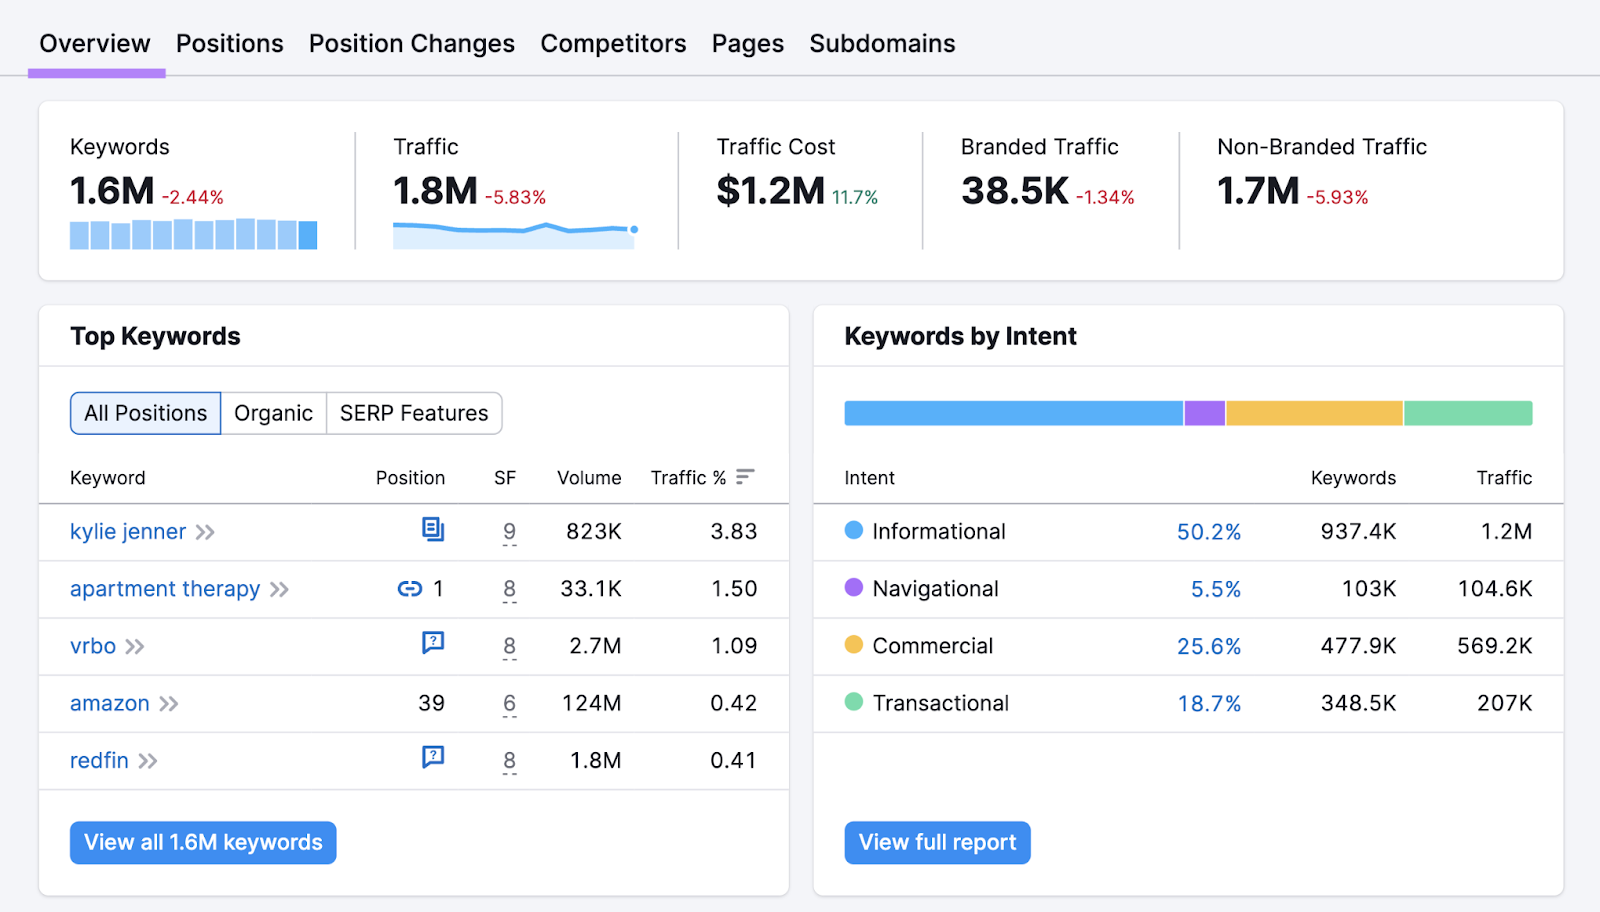The height and width of the screenshot is (912, 1600).
Task: Click View full report
Action: point(936,842)
